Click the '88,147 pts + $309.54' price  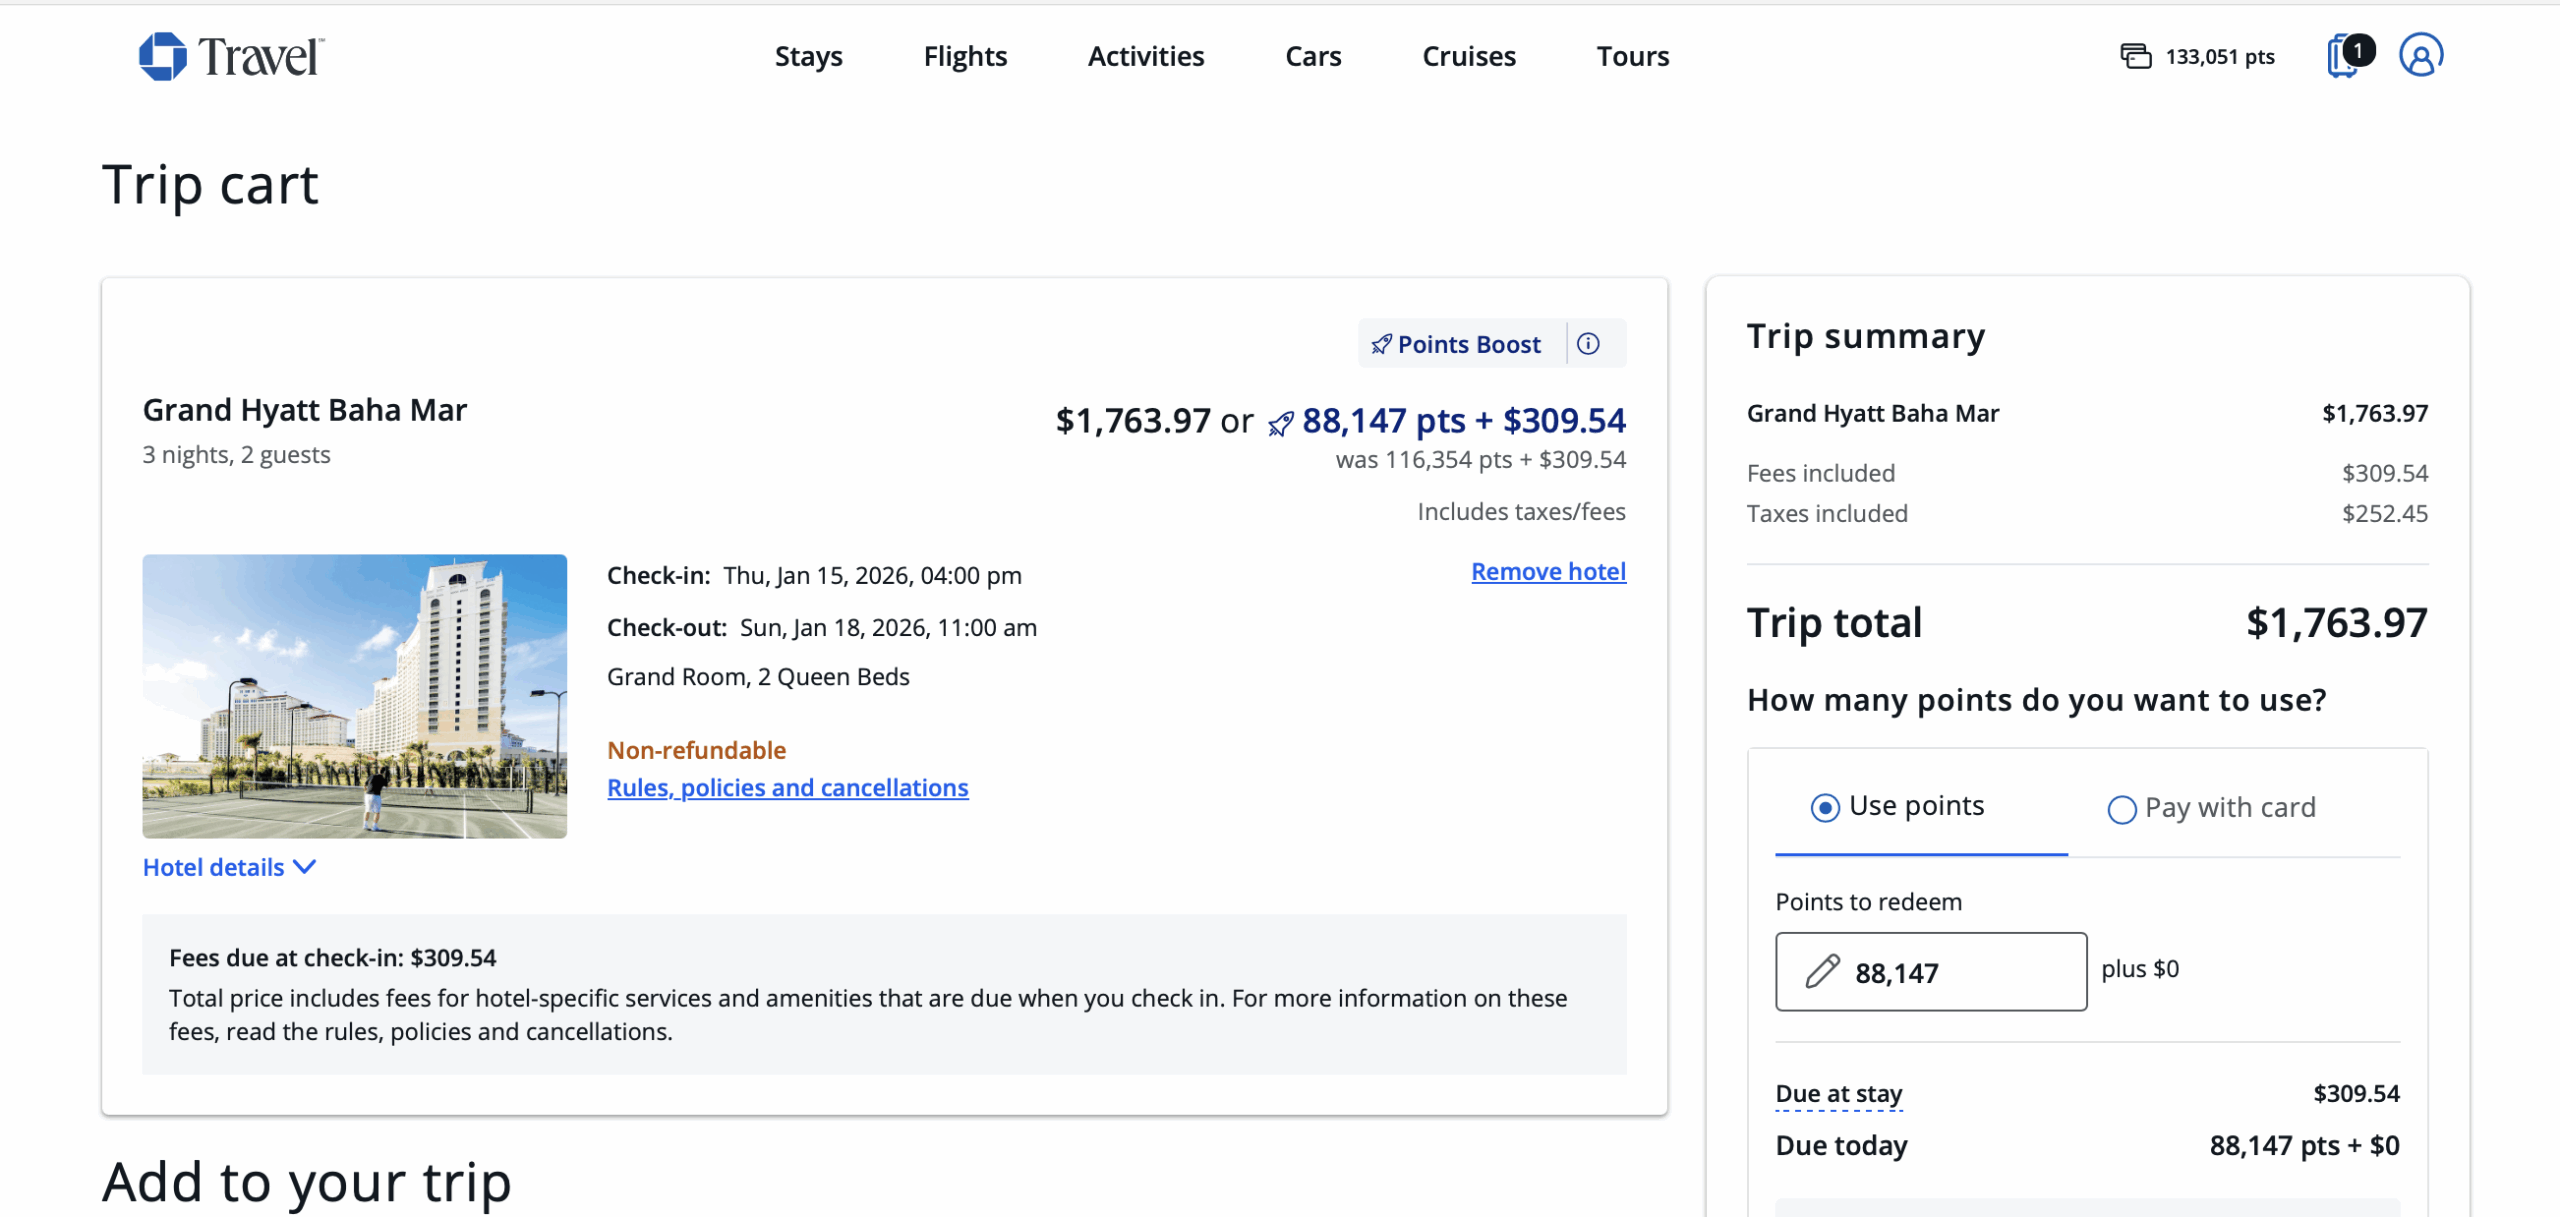[1463, 421]
